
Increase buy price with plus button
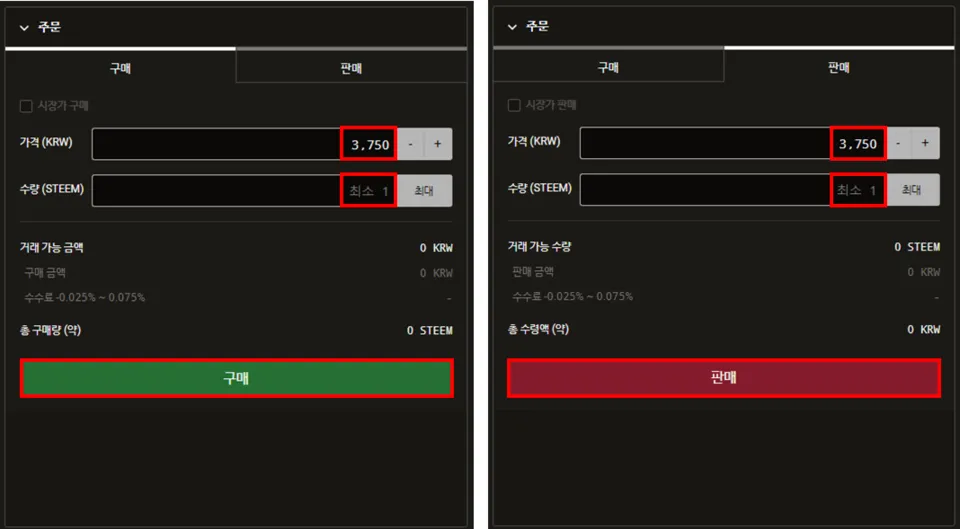click(x=438, y=144)
